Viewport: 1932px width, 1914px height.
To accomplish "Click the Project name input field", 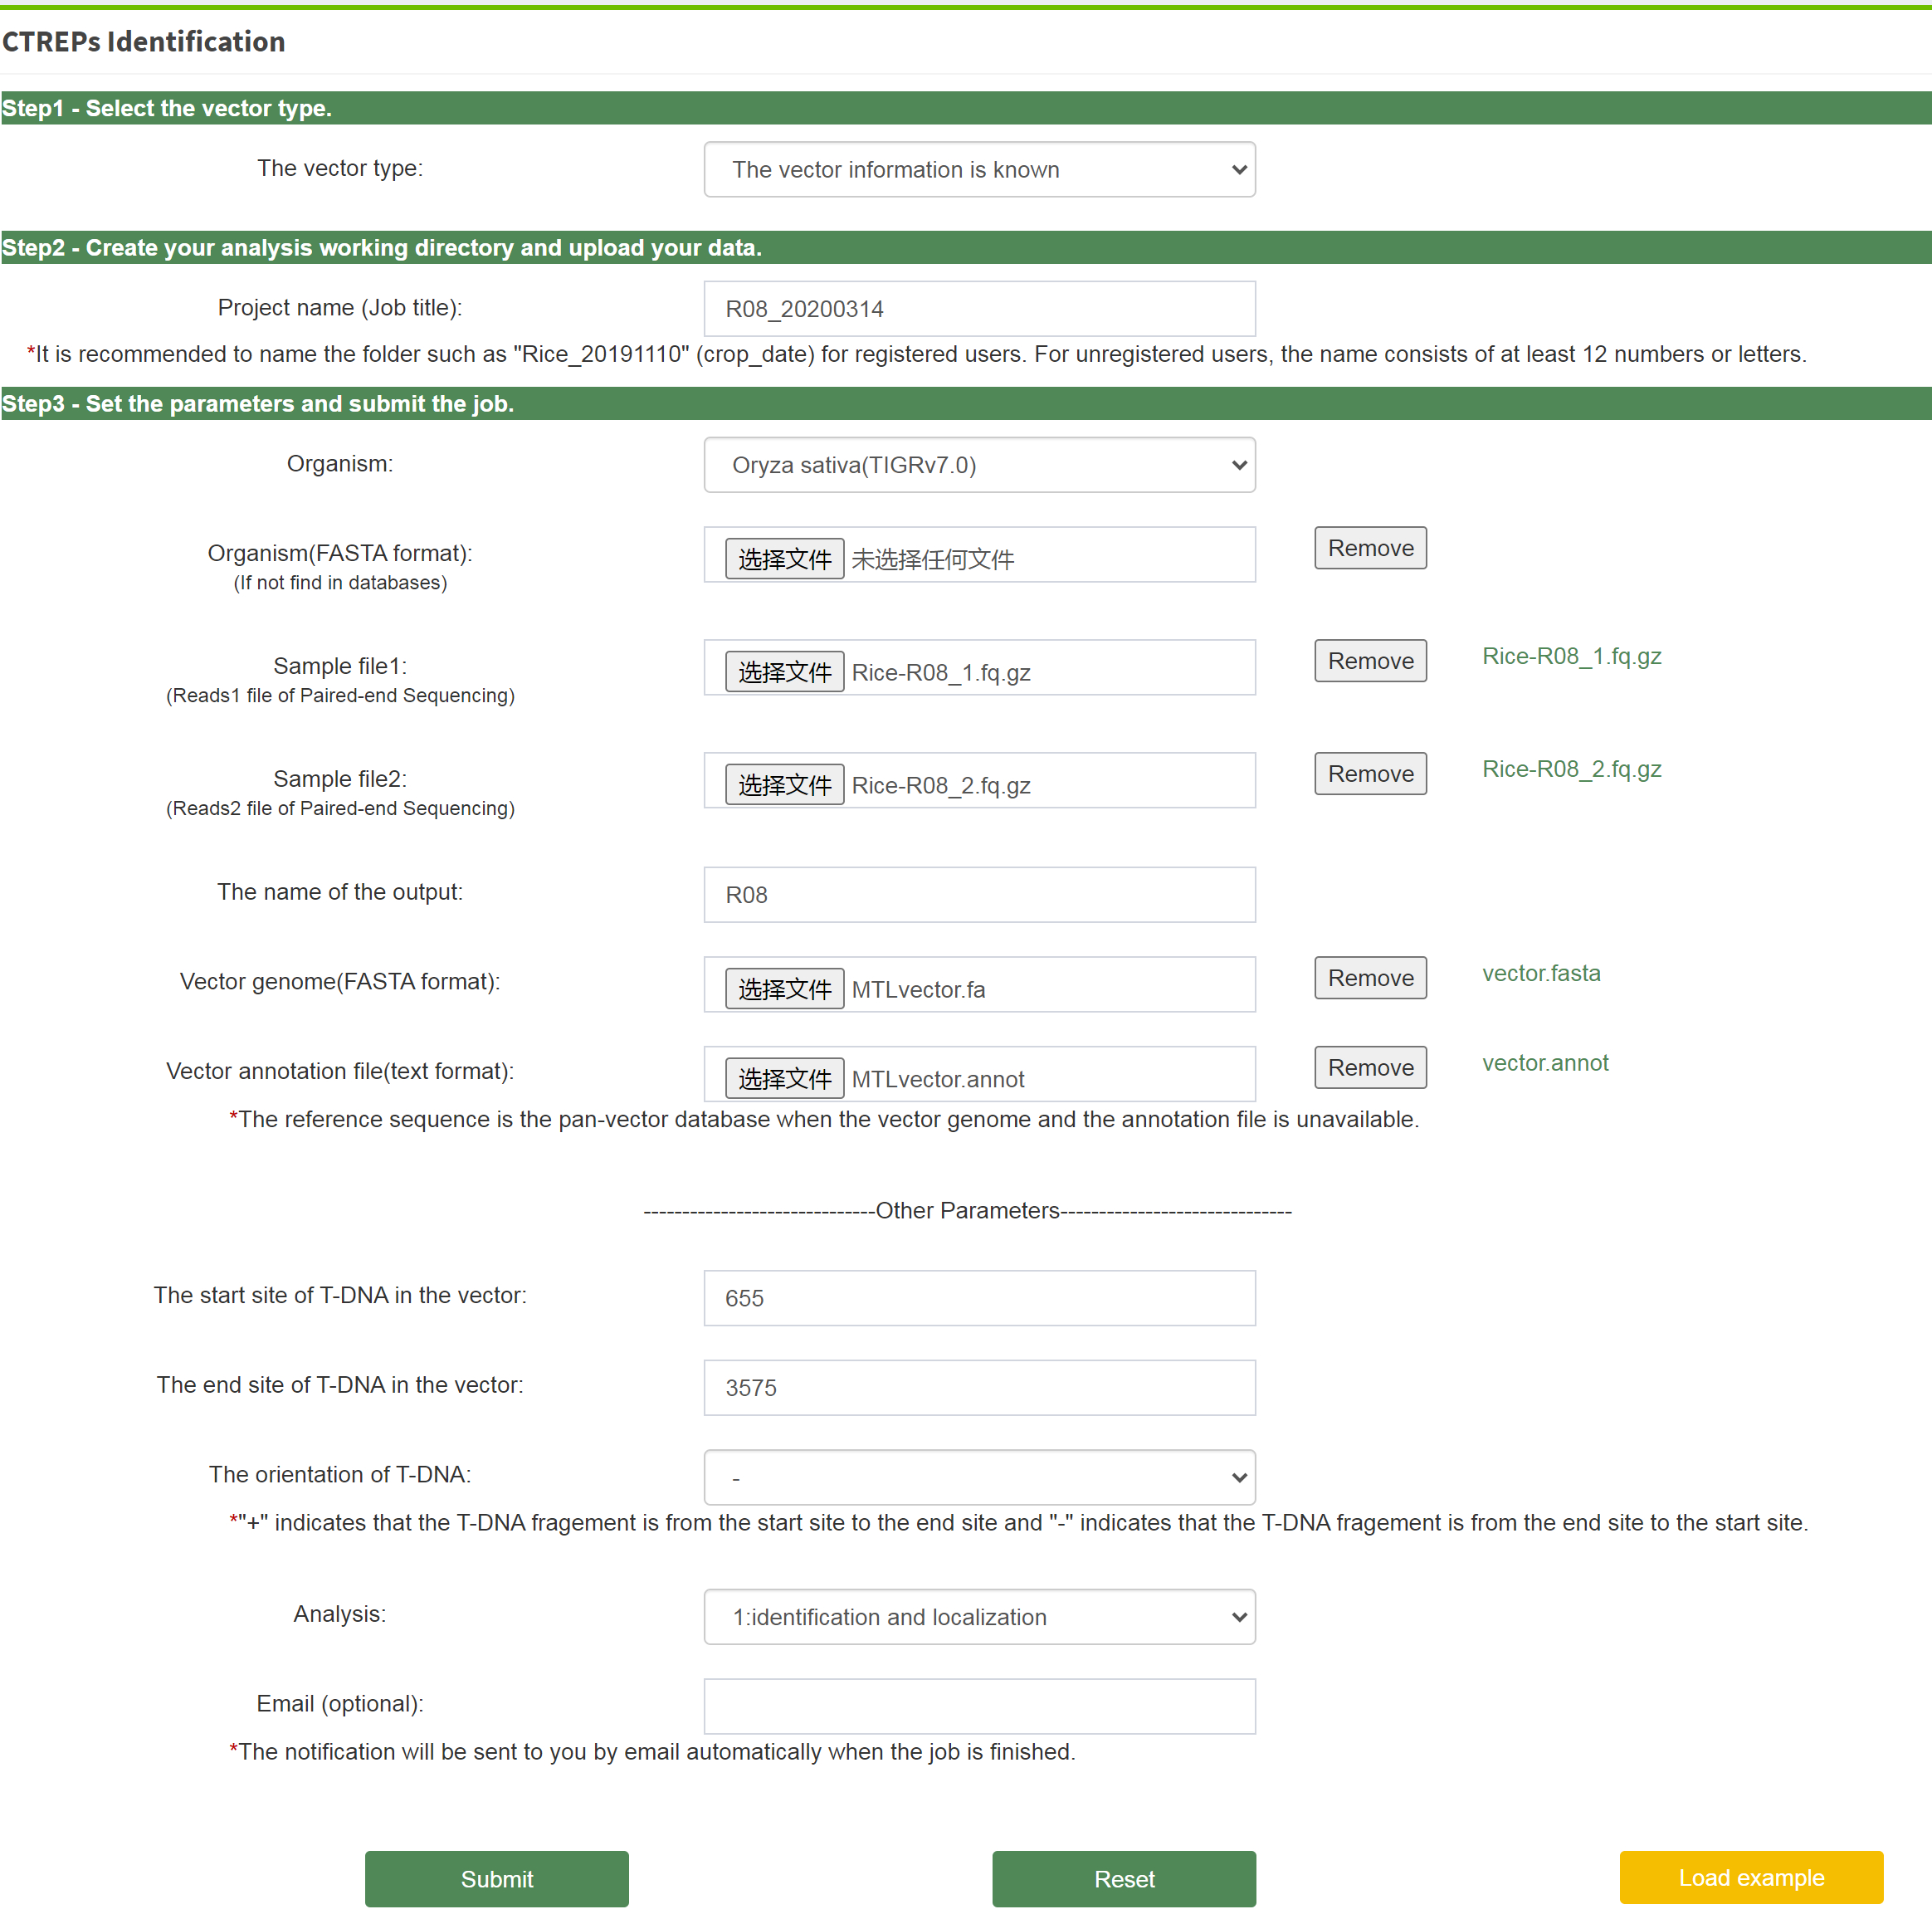I will pos(979,309).
